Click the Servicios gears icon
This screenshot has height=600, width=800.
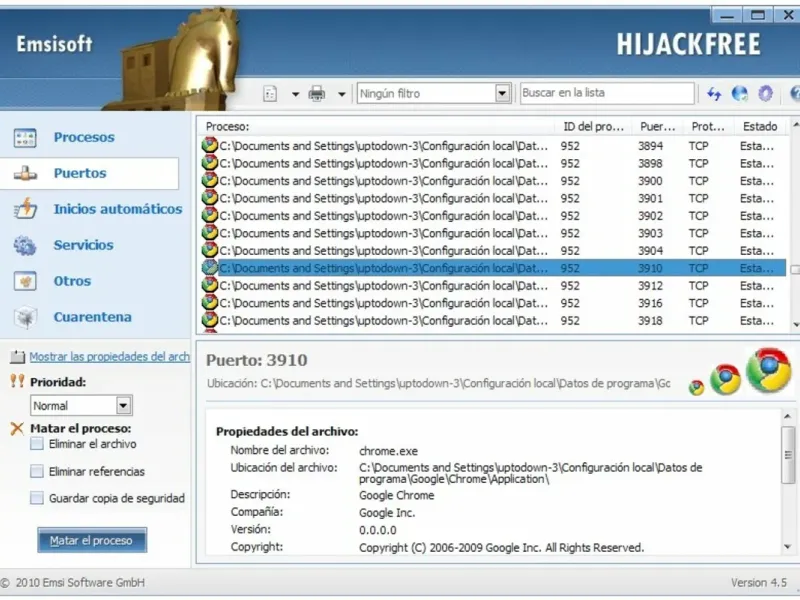point(25,245)
